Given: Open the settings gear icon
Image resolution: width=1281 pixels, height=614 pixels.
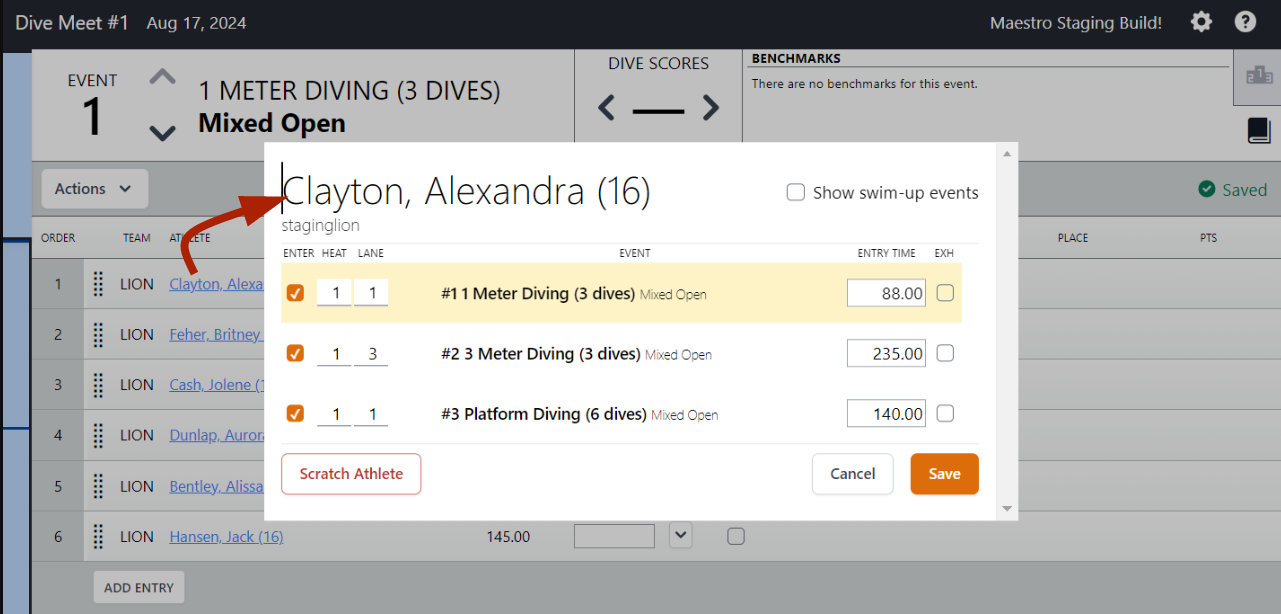Looking at the screenshot, I should pyautogui.click(x=1201, y=22).
